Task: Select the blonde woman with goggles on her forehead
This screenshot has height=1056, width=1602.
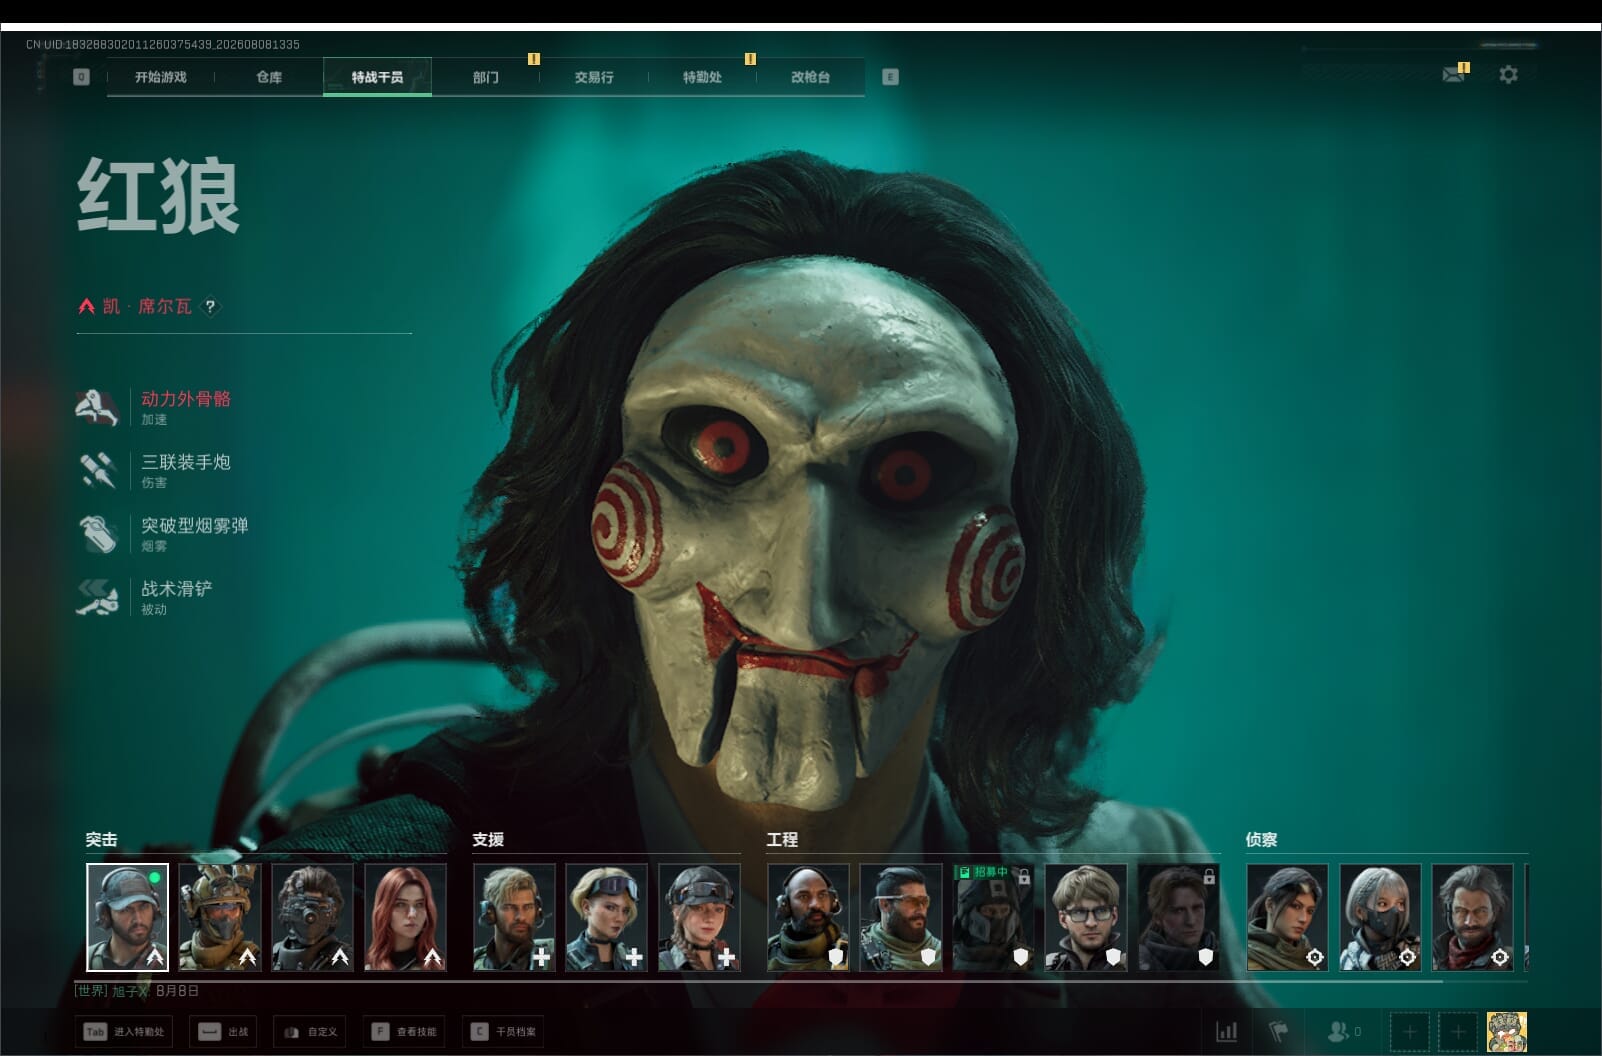Action: (x=606, y=917)
